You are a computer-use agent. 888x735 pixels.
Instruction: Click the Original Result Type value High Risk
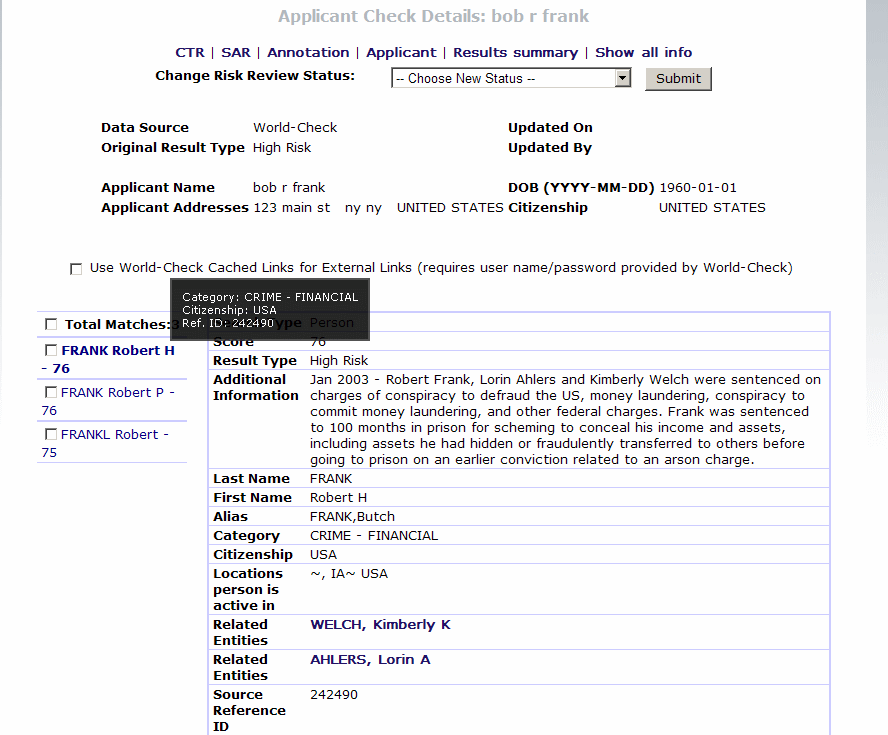point(282,148)
